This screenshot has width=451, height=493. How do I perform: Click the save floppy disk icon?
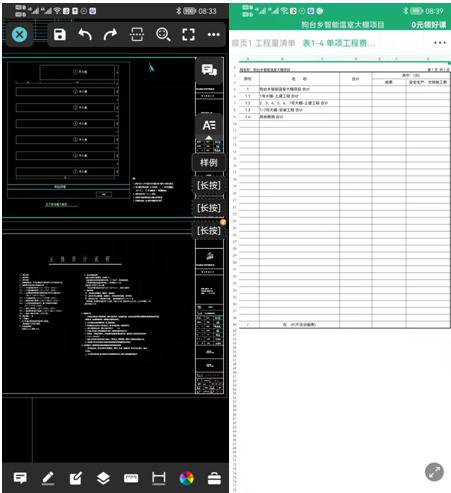(x=60, y=35)
